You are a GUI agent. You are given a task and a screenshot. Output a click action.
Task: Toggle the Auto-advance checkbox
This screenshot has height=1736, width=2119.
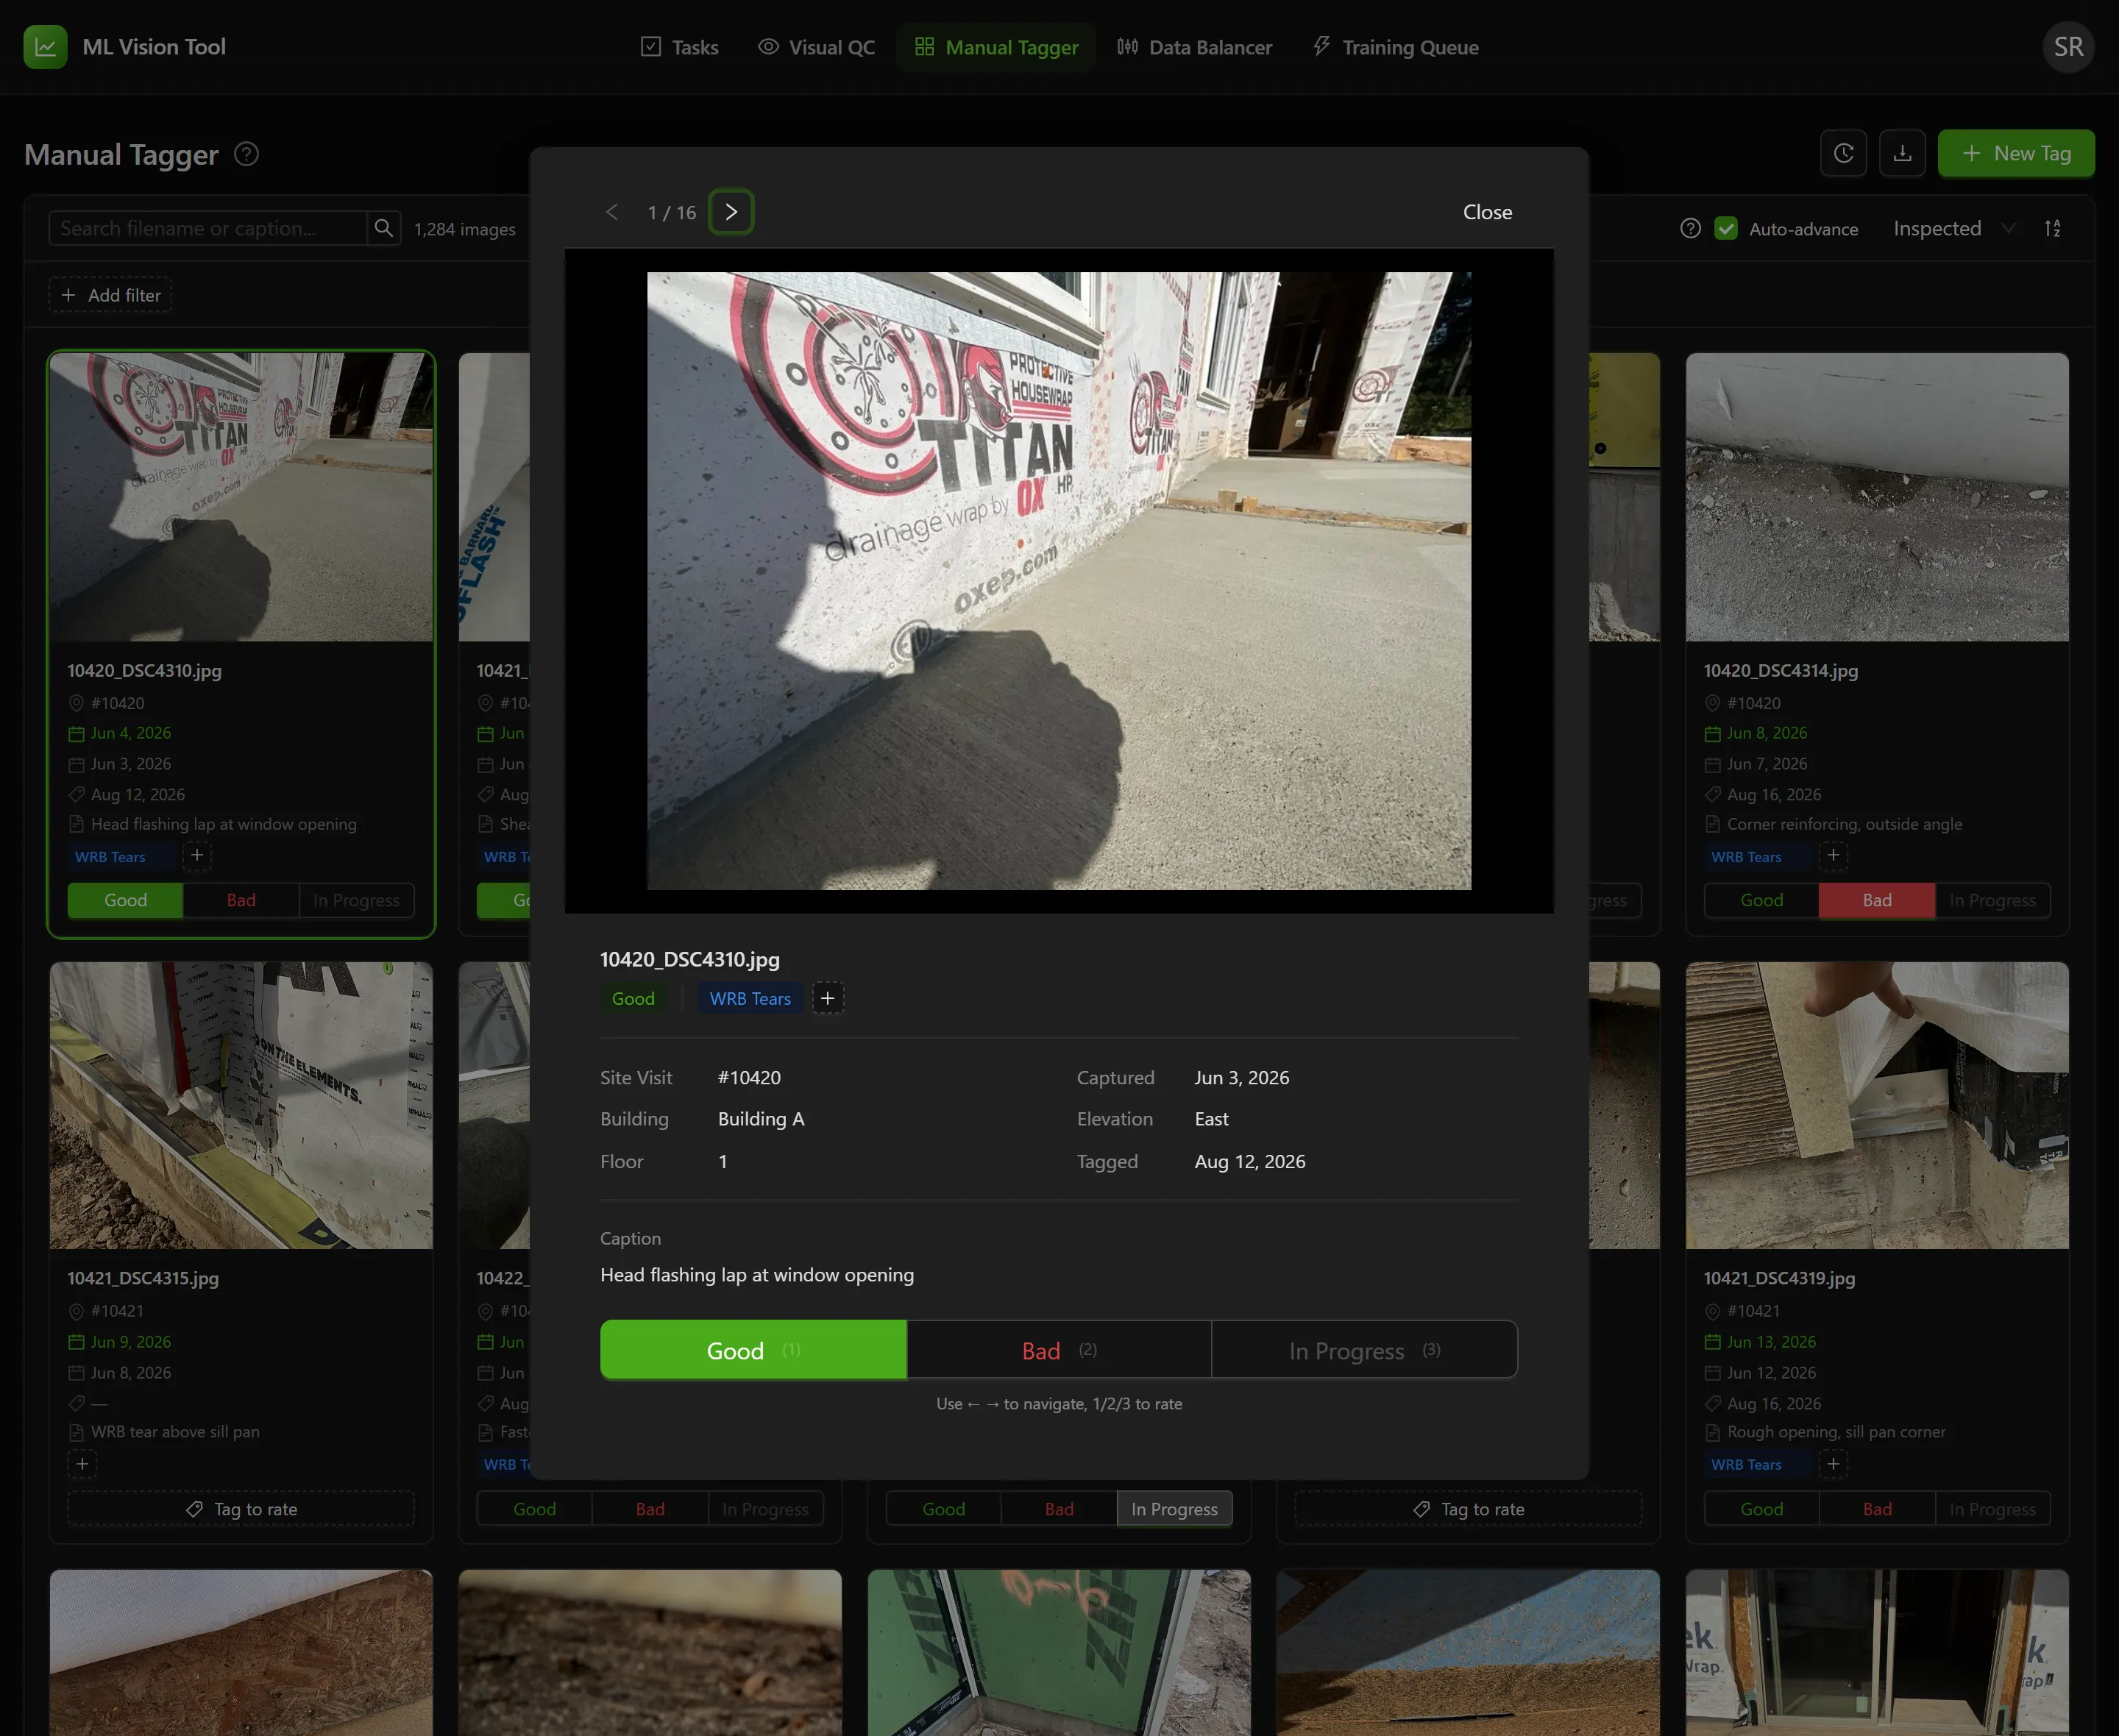click(1725, 229)
